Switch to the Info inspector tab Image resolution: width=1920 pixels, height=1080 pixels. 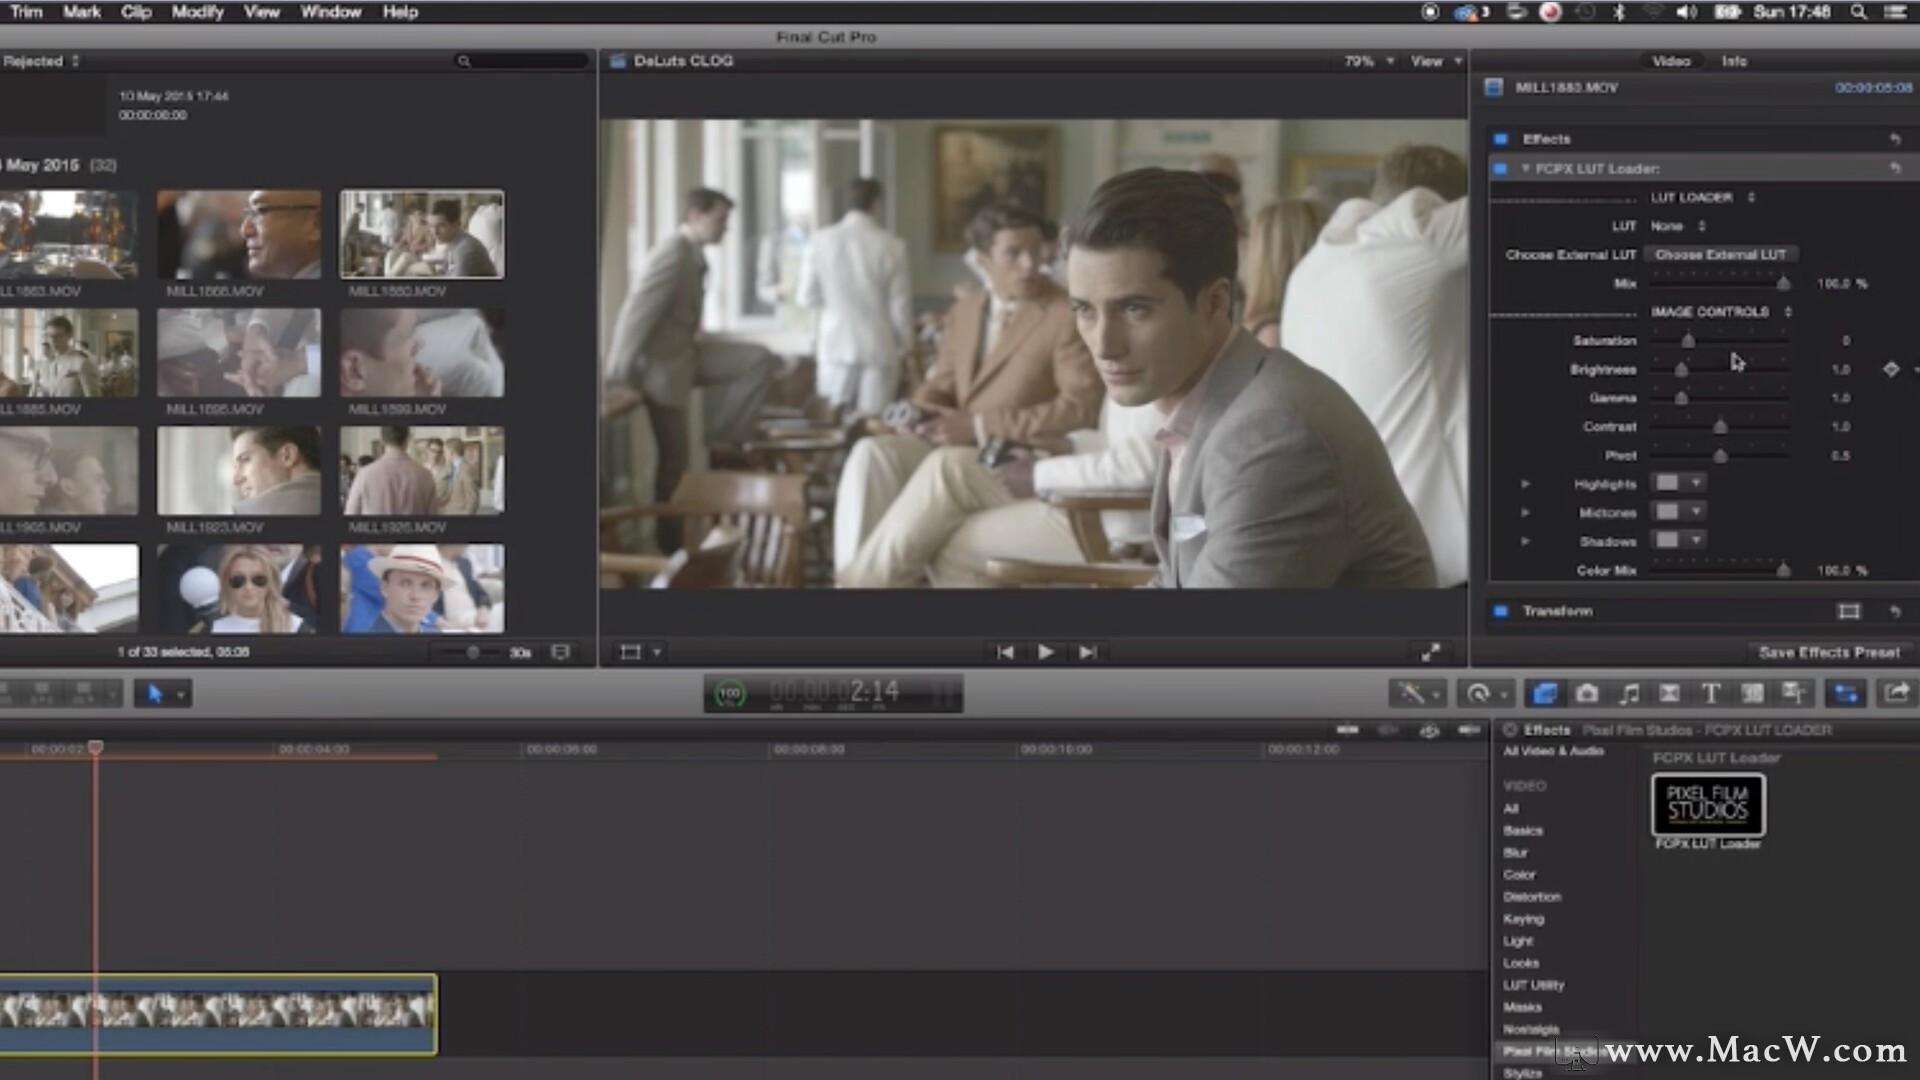coord(1734,61)
